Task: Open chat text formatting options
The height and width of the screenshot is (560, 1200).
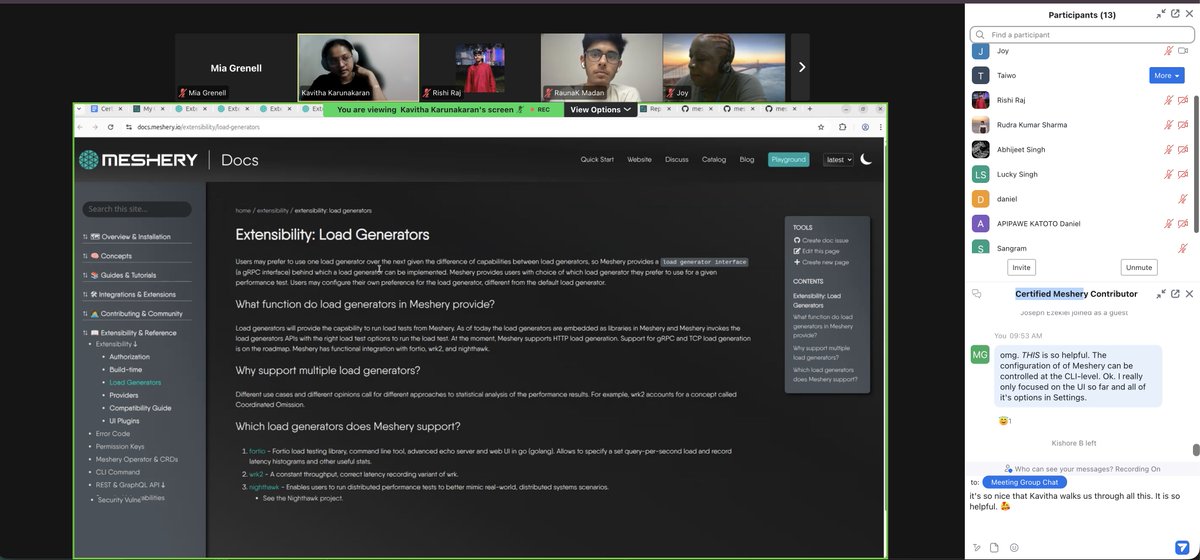Action: [977, 547]
